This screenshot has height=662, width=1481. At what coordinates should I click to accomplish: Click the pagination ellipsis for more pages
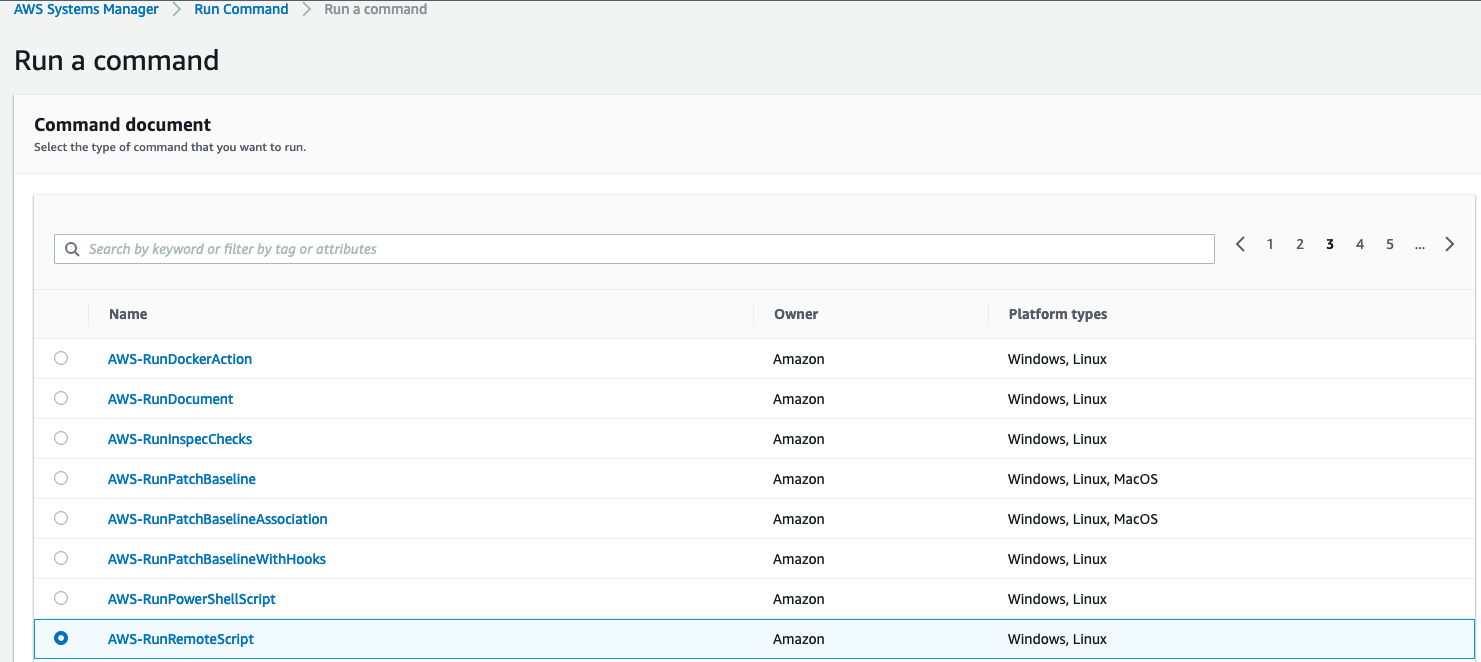coord(1420,244)
